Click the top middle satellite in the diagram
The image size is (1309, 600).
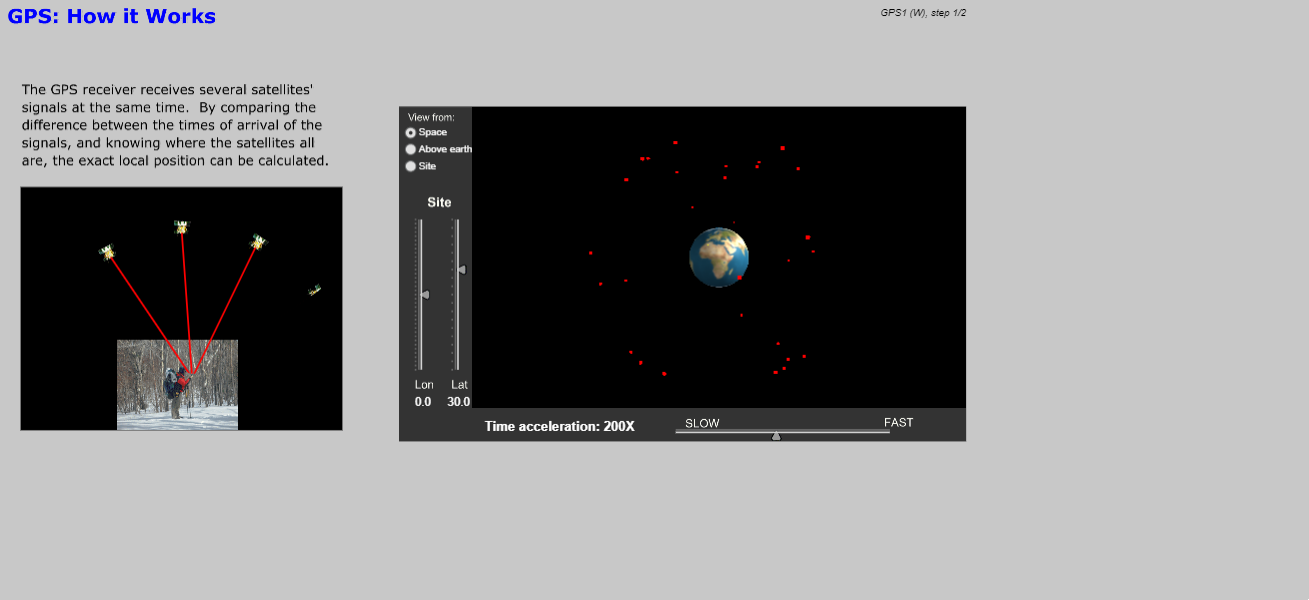click(x=181, y=227)
